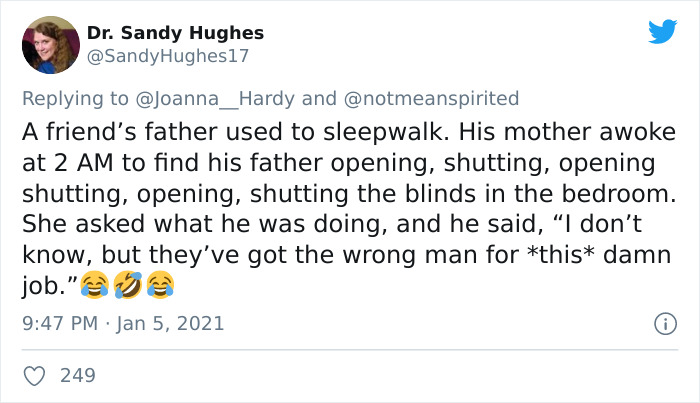Click the rolling-on-floor laughing emoji
The height and width of the screenshot is (403, 700).
pos(128,284)
